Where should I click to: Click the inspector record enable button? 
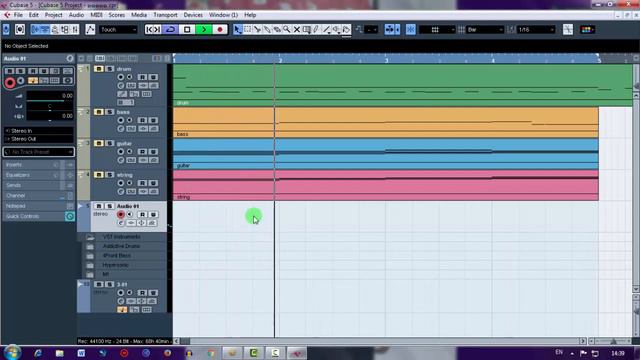[10, 83]
